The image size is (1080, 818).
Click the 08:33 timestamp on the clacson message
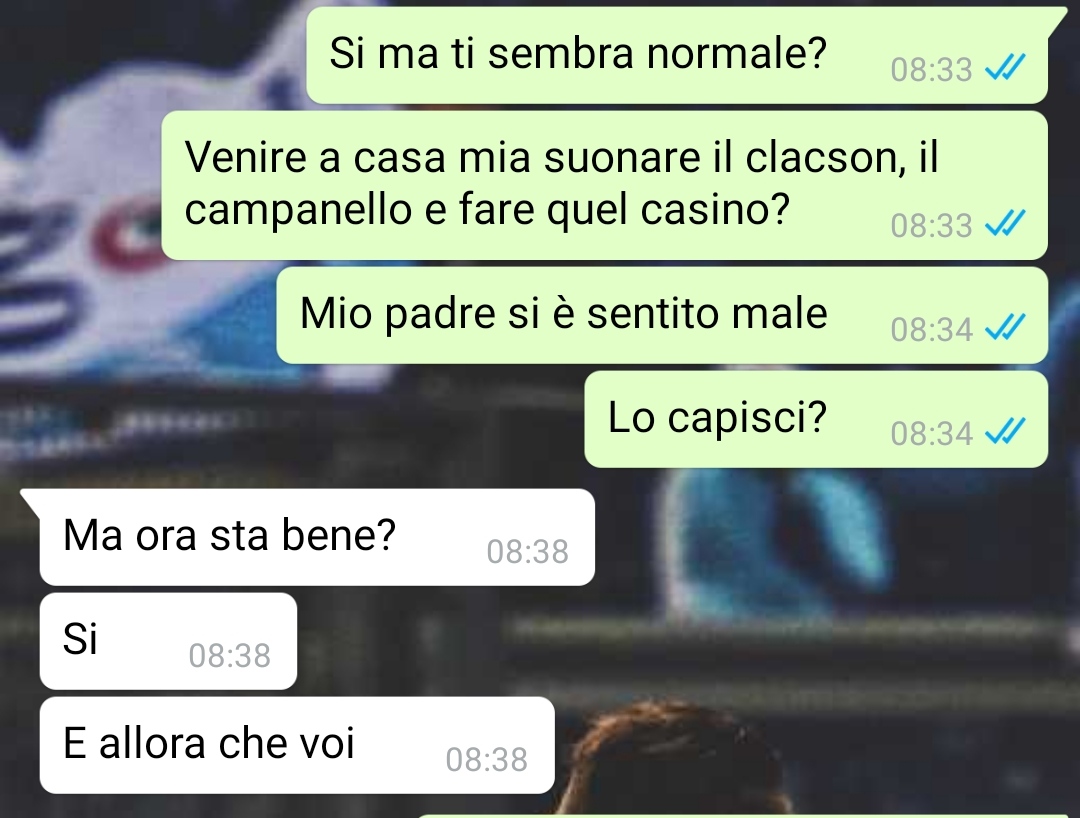pos(931,225)
